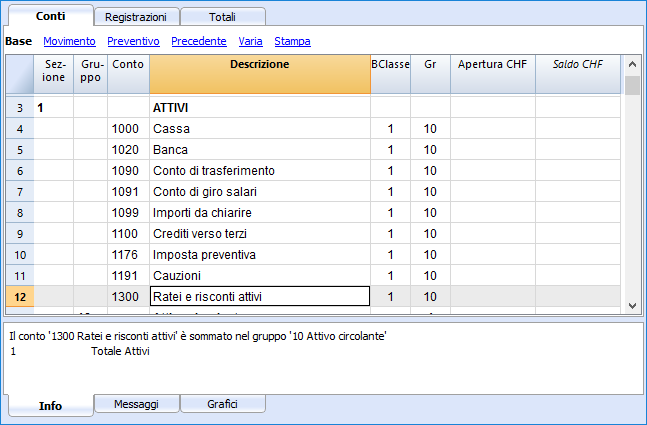Switch to the Conti tab
Screen dimensions: 647x425
coord(51,16)
